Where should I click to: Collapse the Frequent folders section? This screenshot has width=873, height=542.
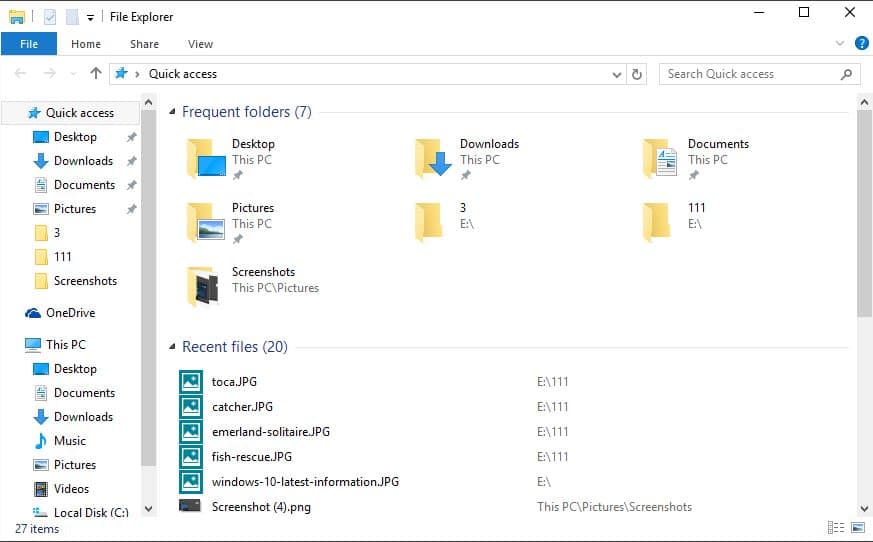tap(172, 112)
